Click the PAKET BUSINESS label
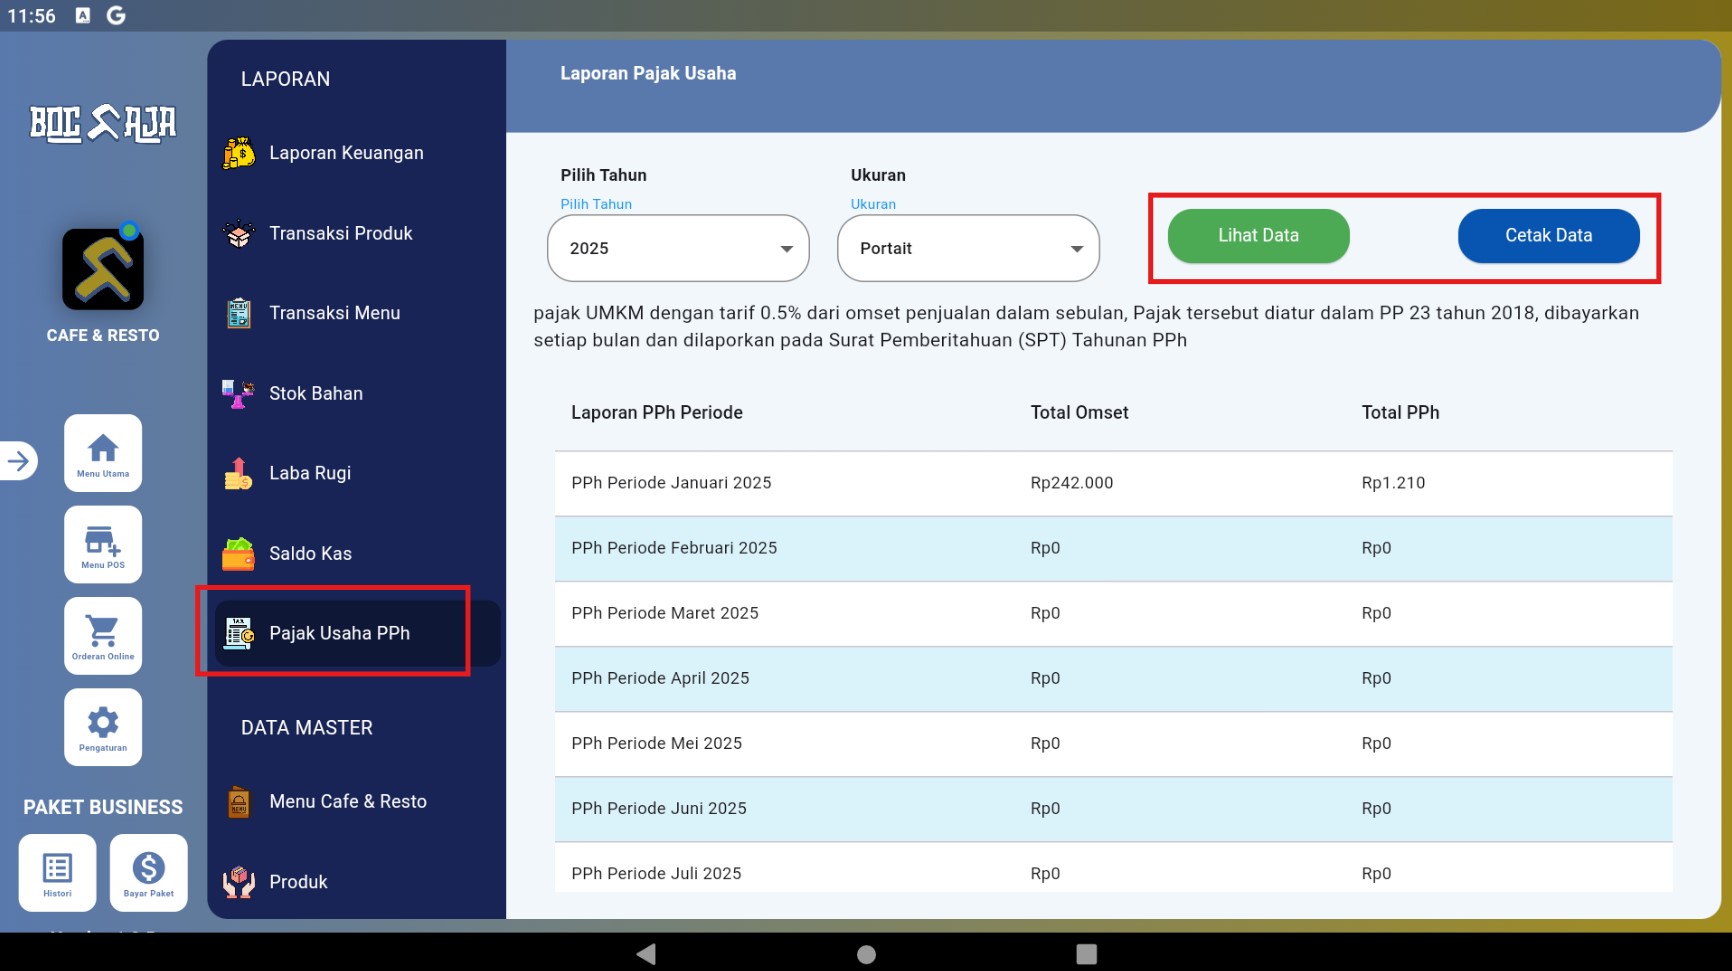Image resolution: width=1732 pixels, height=971 pixels. (x=103, y=807)
